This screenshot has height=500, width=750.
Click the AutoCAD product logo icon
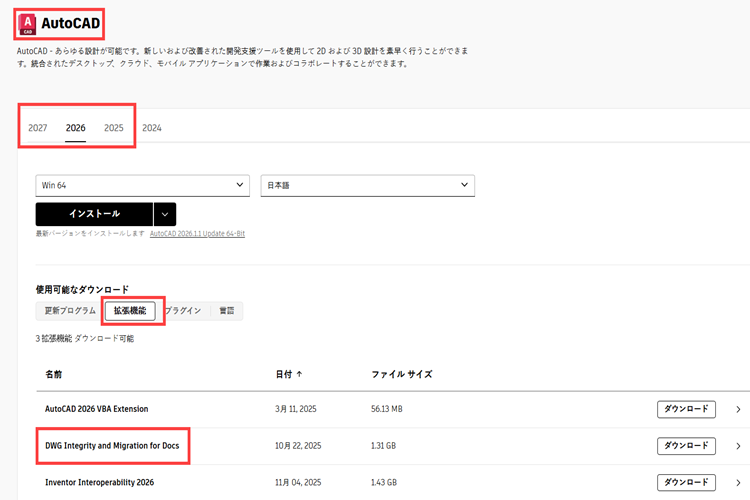(x=27, y=24)
